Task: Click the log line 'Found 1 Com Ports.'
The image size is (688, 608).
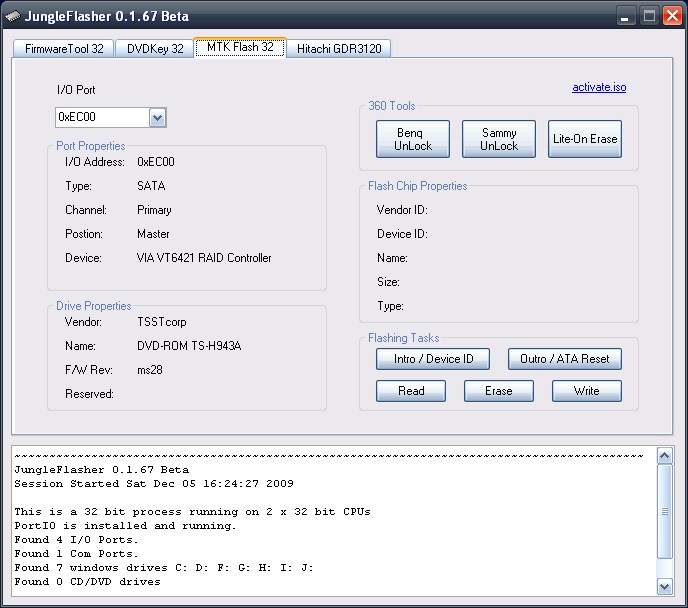Action: point(76,554)
